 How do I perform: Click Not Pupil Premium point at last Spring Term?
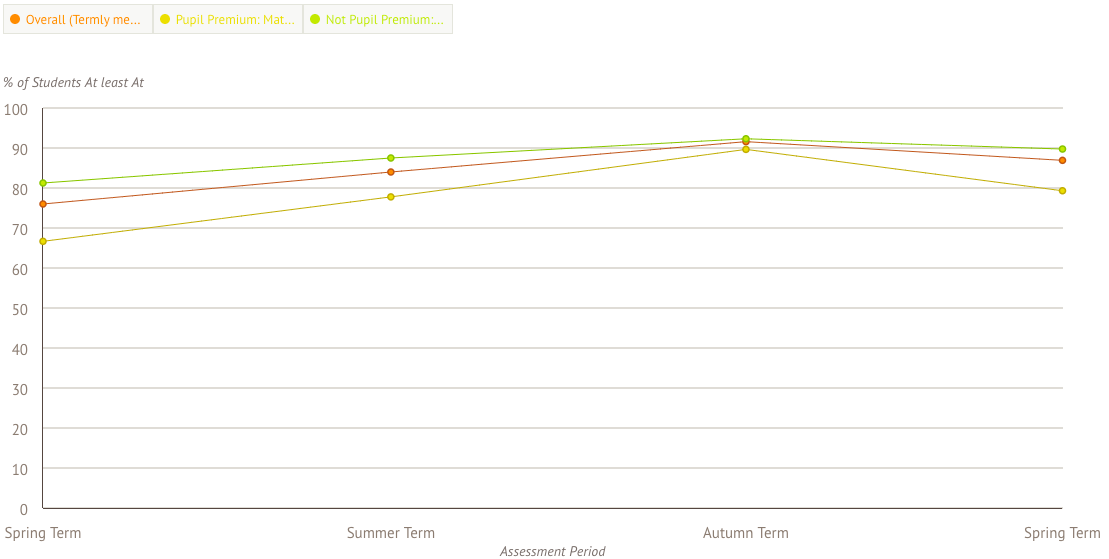pyautogui.click(x=1062, y=149)
